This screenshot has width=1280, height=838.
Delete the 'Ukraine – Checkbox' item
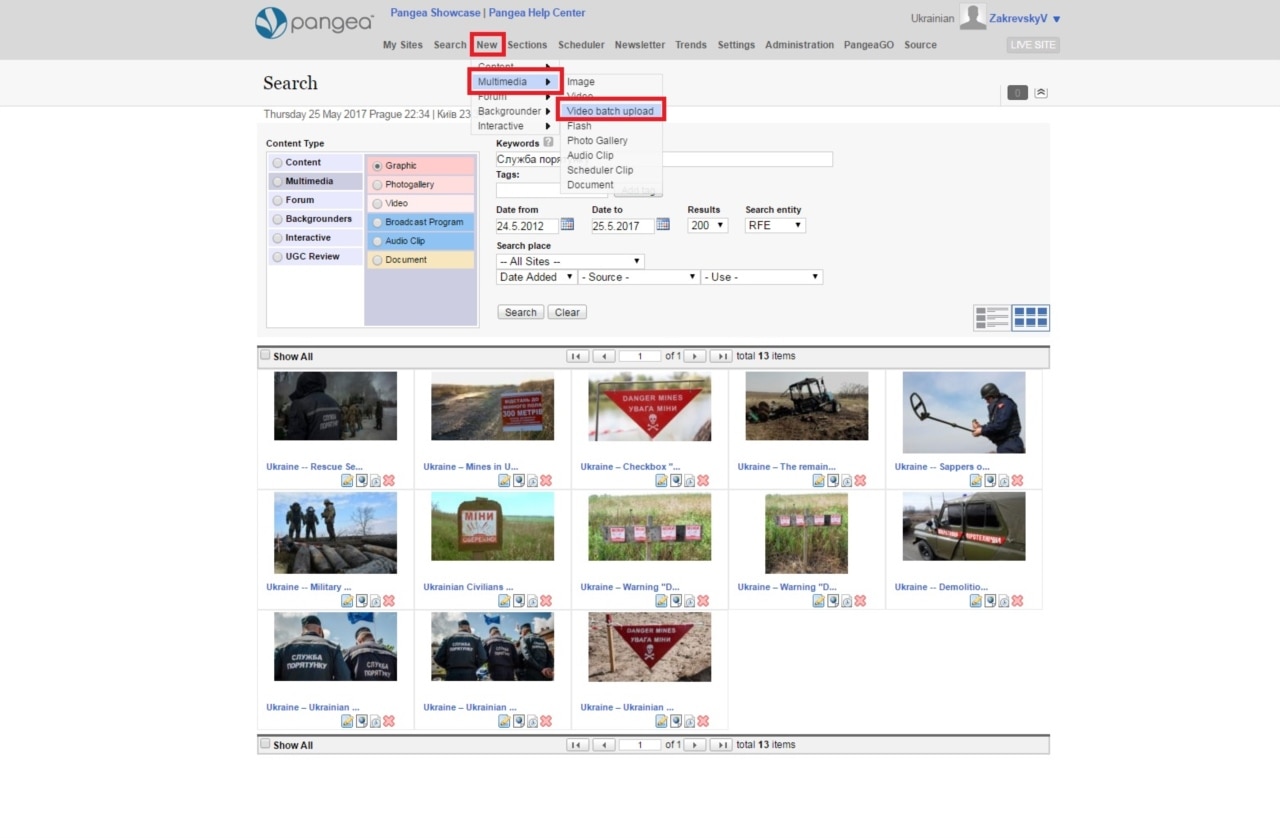click(703, 481)
